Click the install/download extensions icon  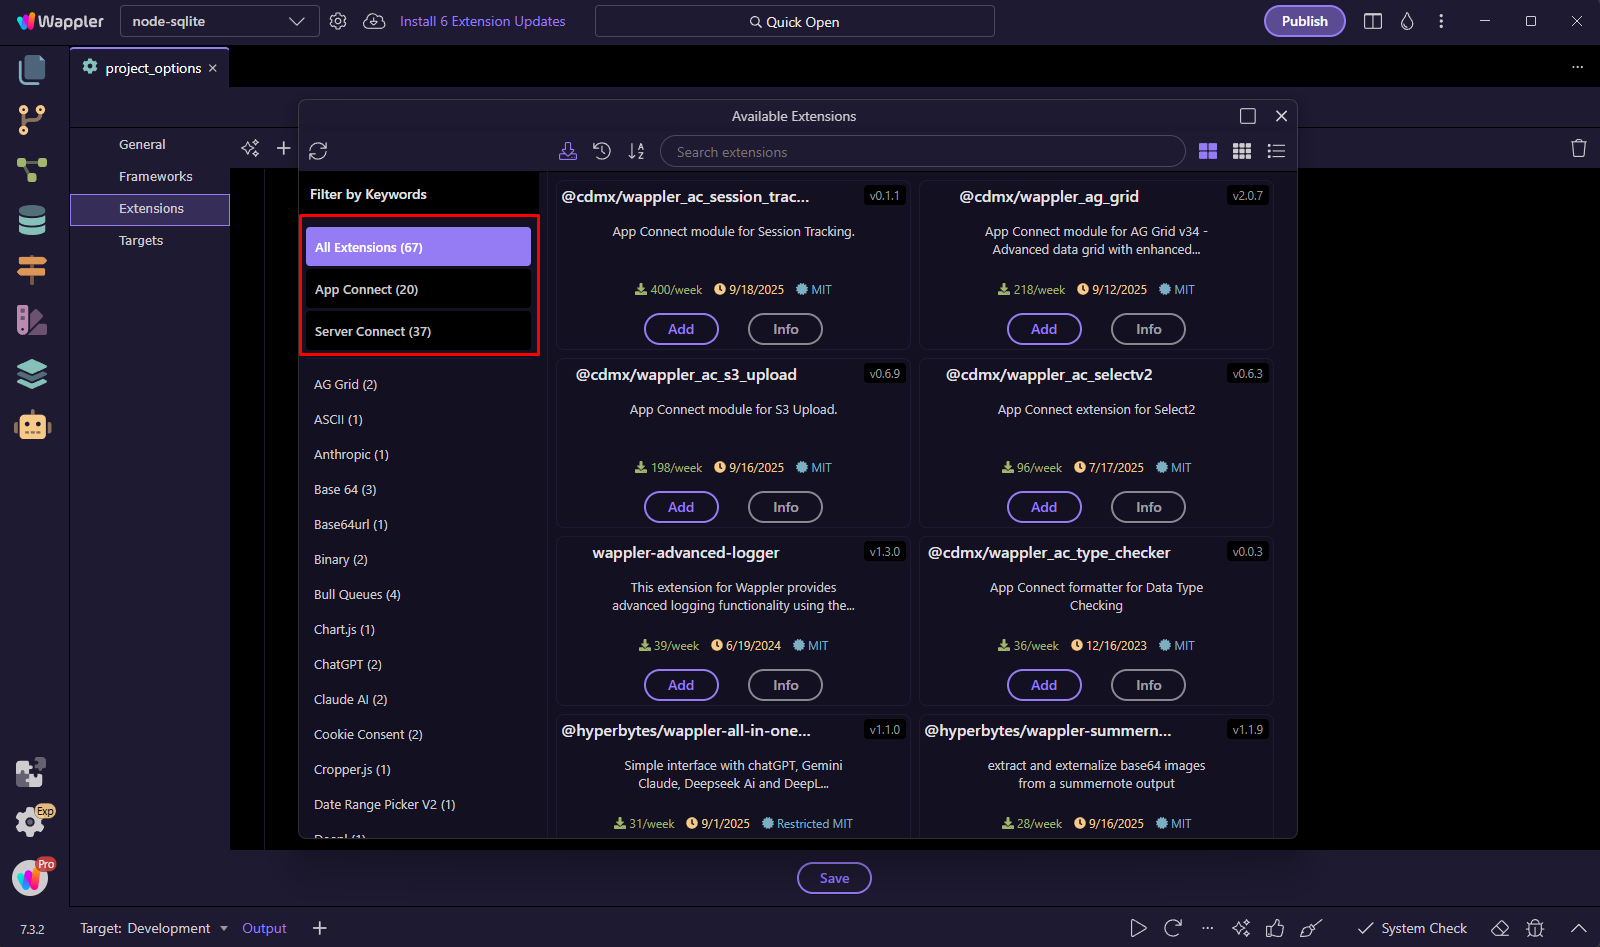tap(568, 151)
